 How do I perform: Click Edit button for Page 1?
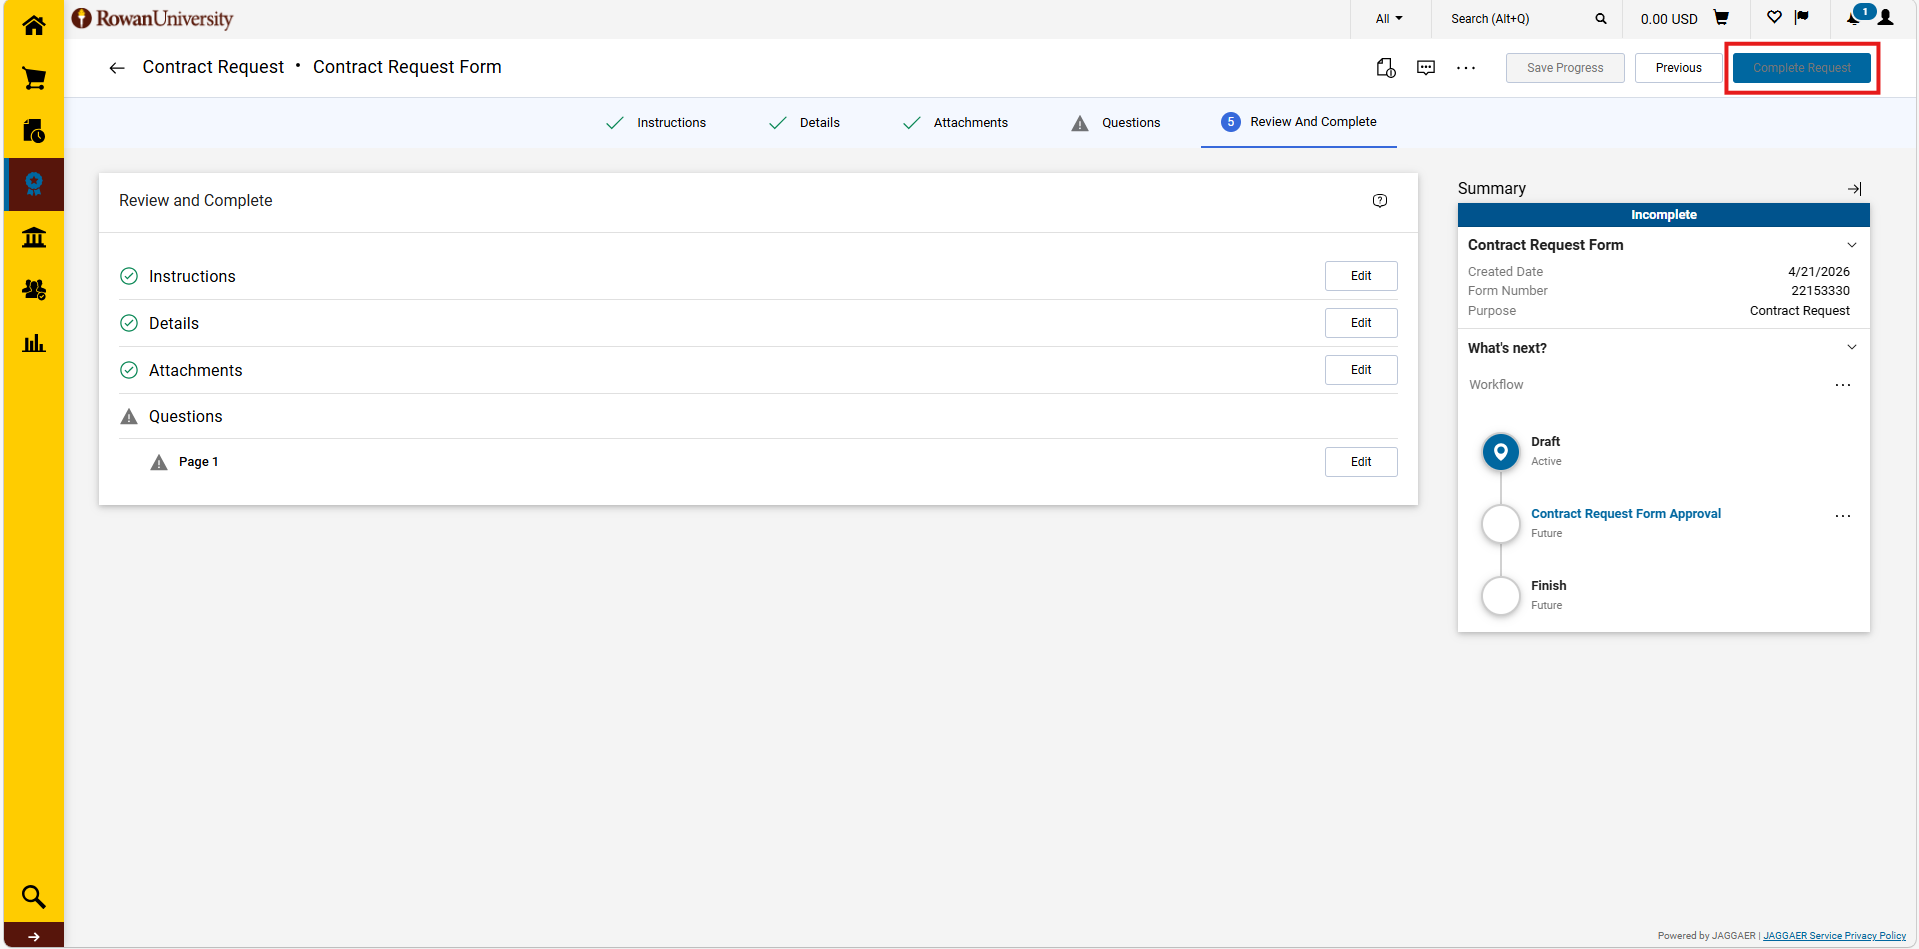1361,462
